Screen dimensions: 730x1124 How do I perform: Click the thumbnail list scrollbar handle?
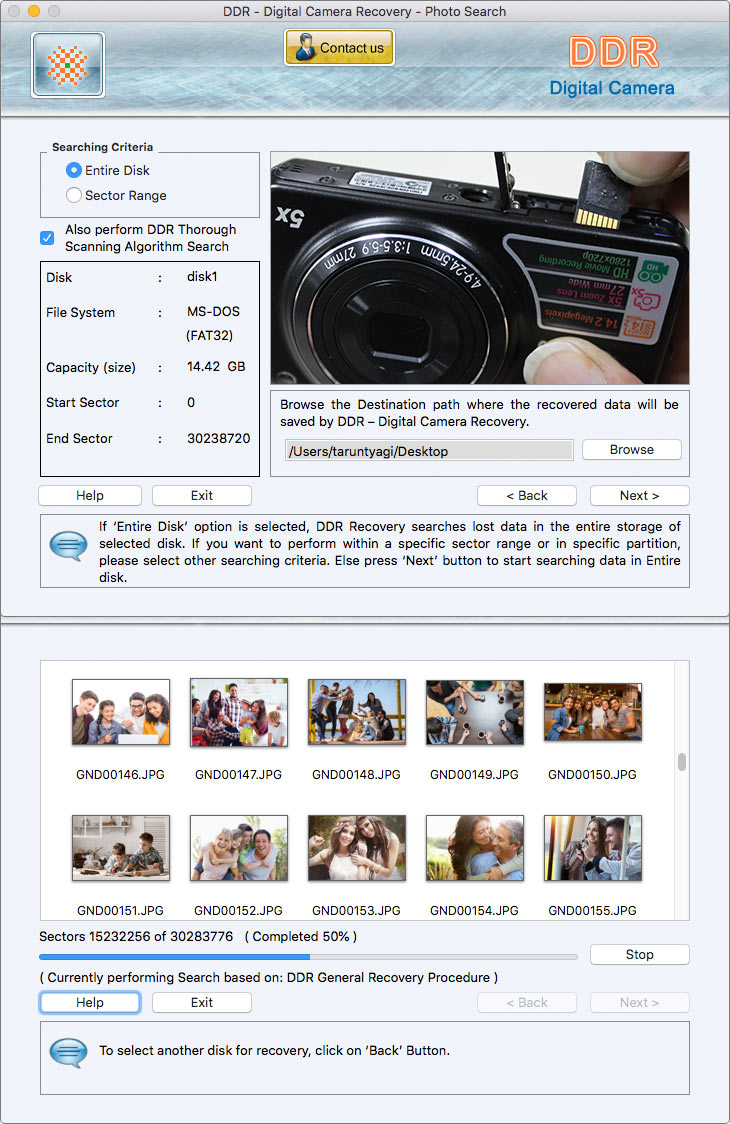click(x=682, y=762)
